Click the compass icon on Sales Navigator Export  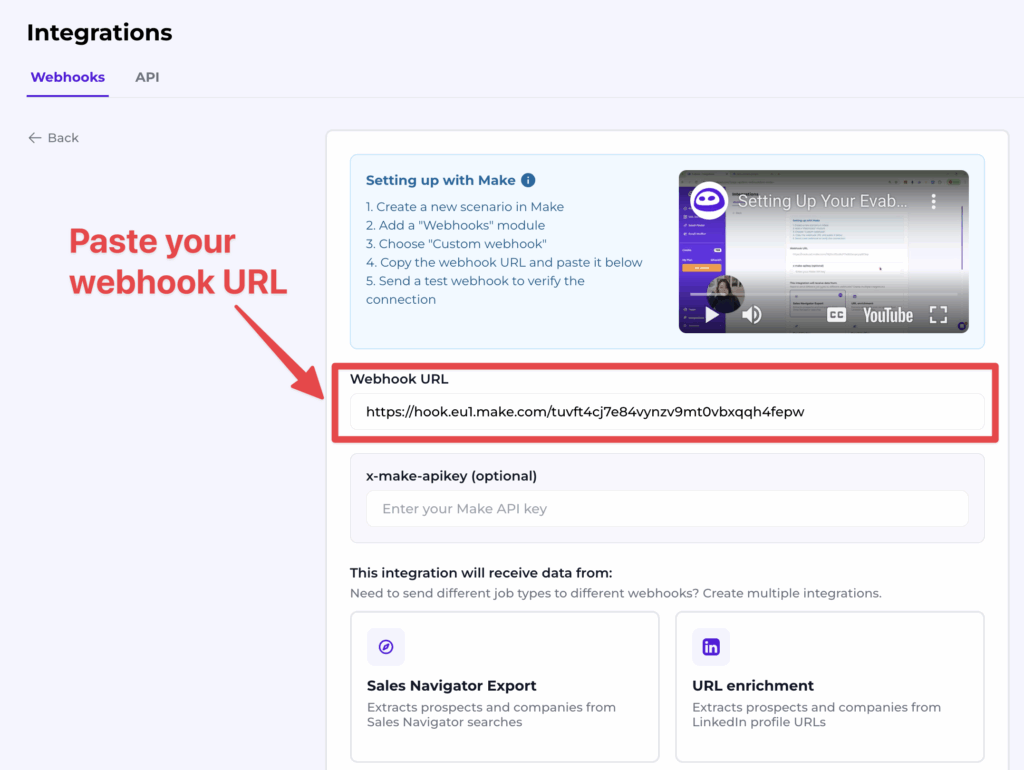[386, 647]
